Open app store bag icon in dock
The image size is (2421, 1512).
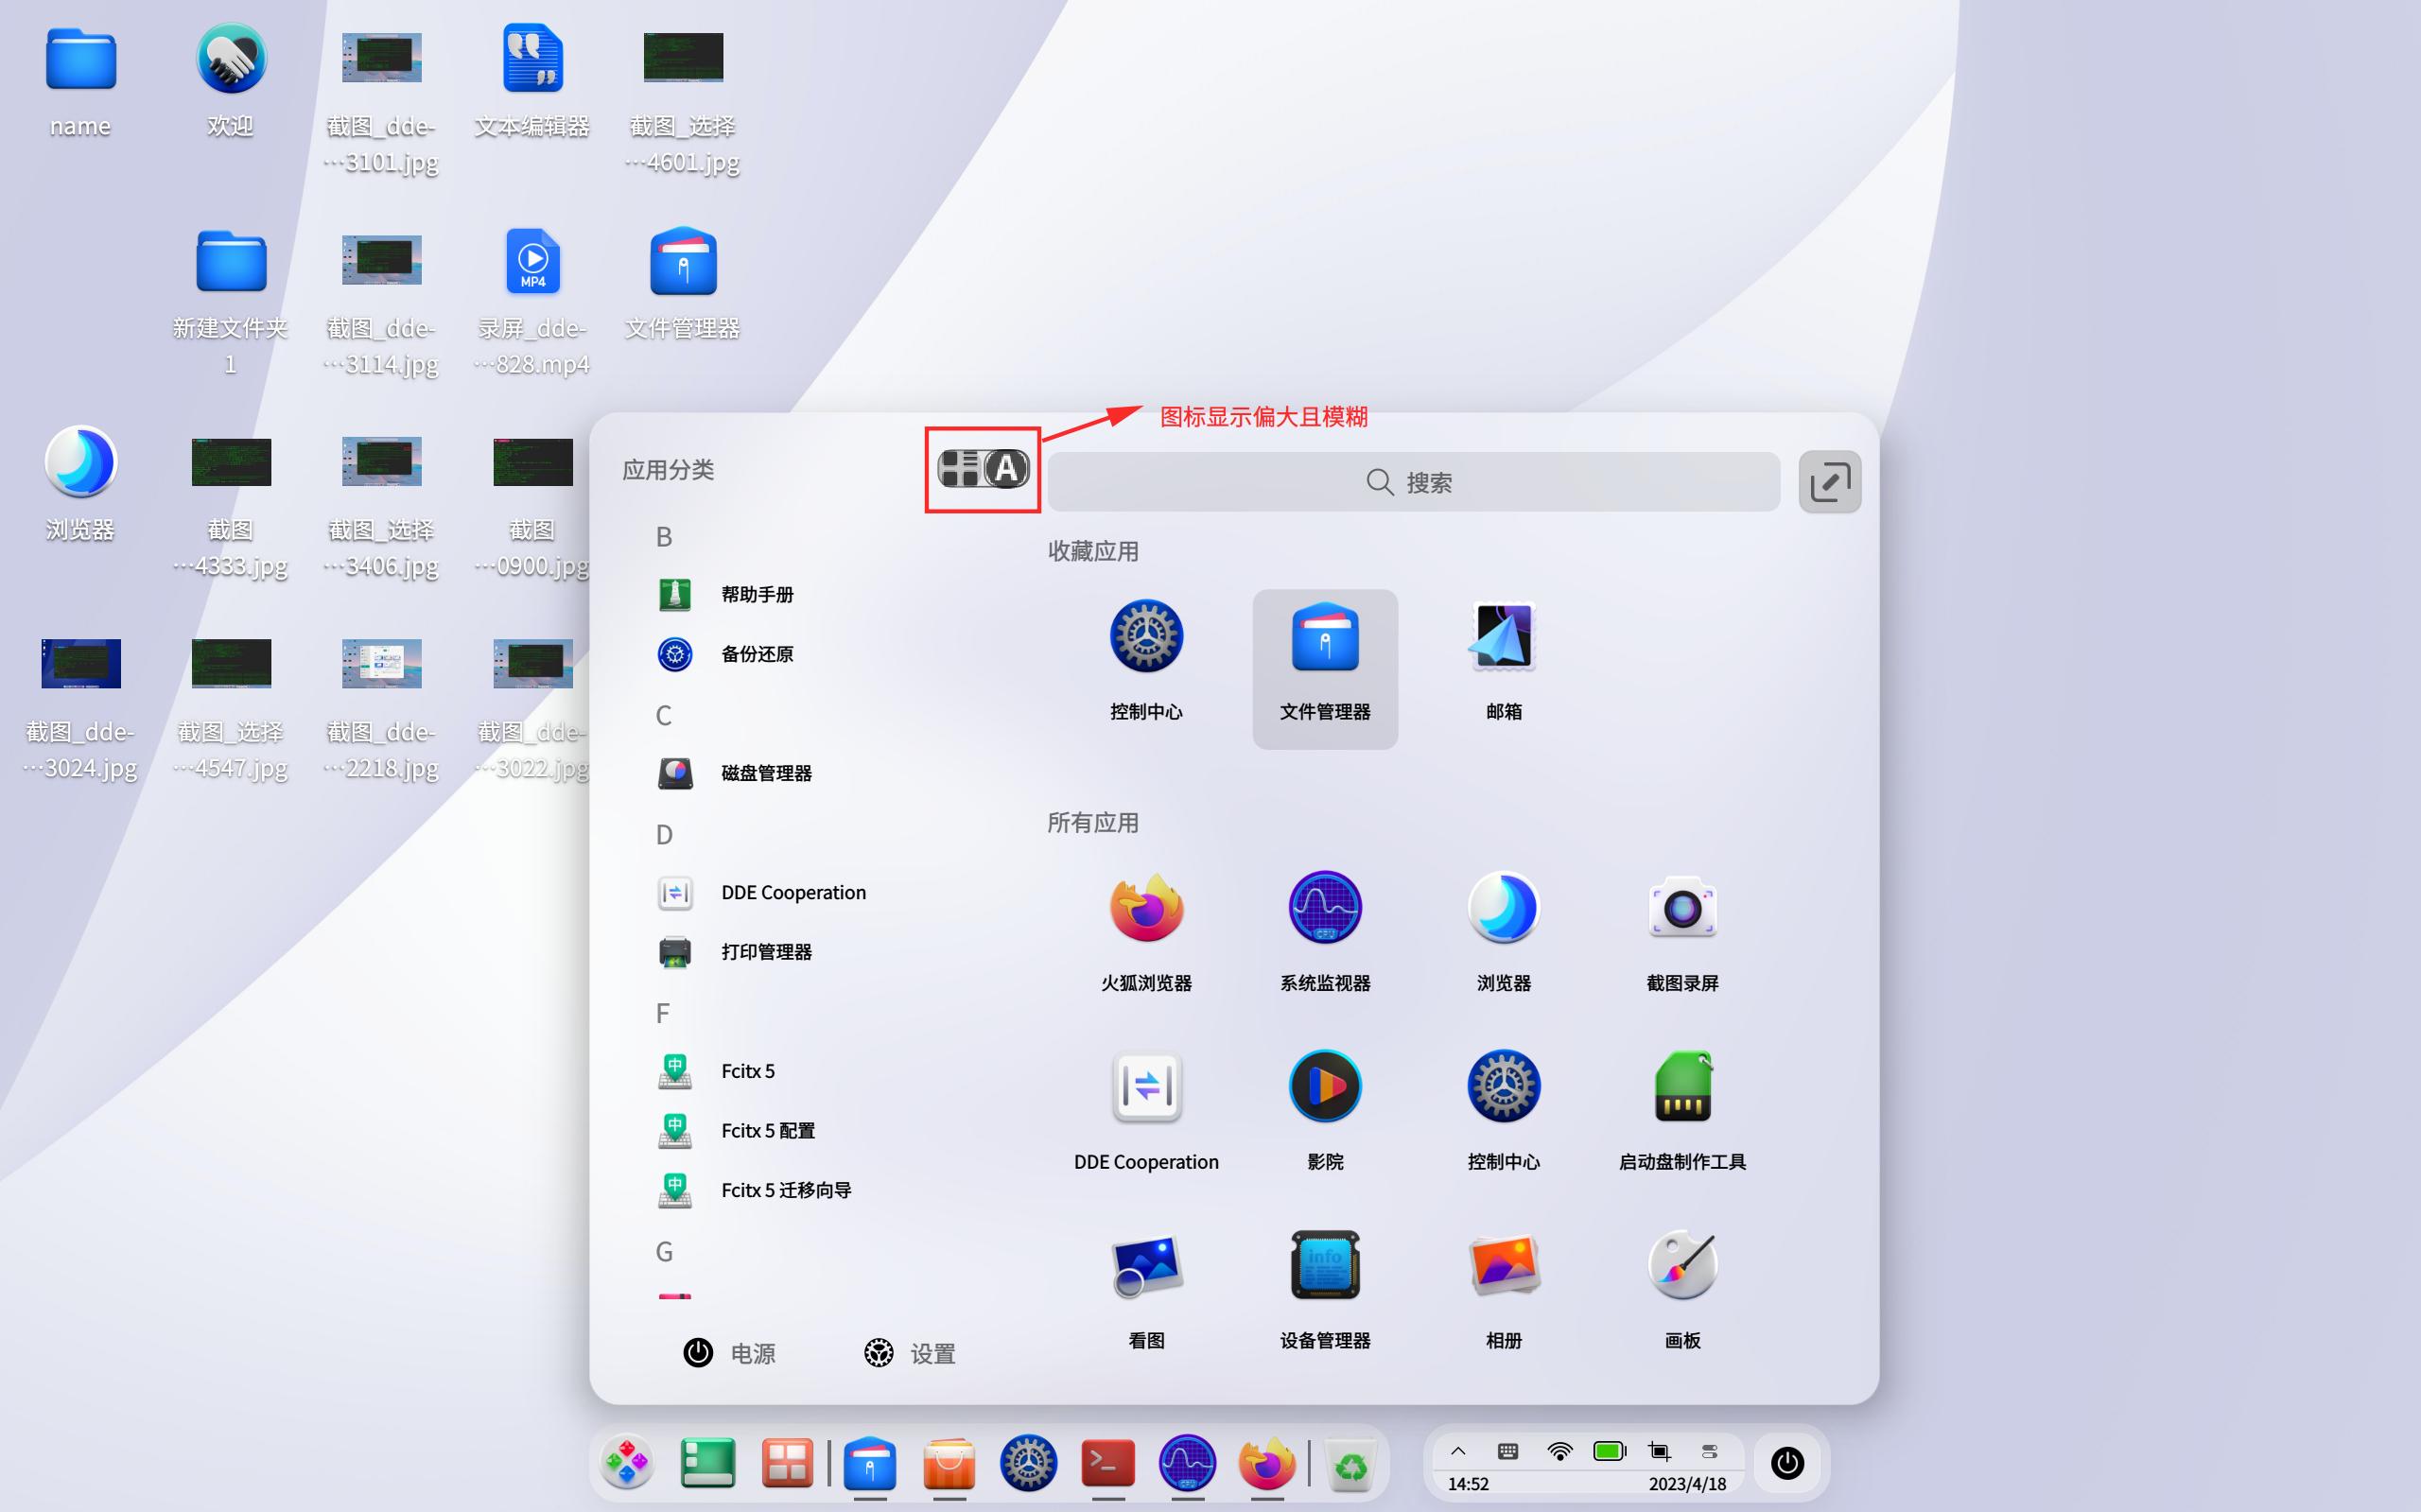coord(949,1464)
